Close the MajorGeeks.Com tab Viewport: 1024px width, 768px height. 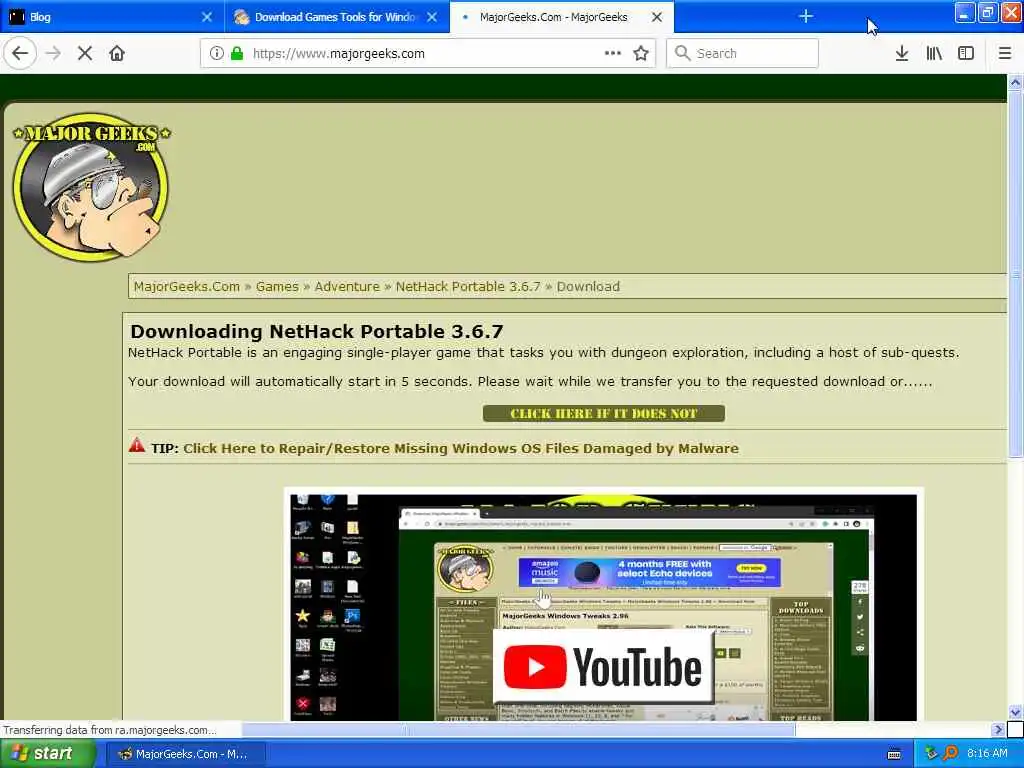pyautogui.click(x=657, y=17)
